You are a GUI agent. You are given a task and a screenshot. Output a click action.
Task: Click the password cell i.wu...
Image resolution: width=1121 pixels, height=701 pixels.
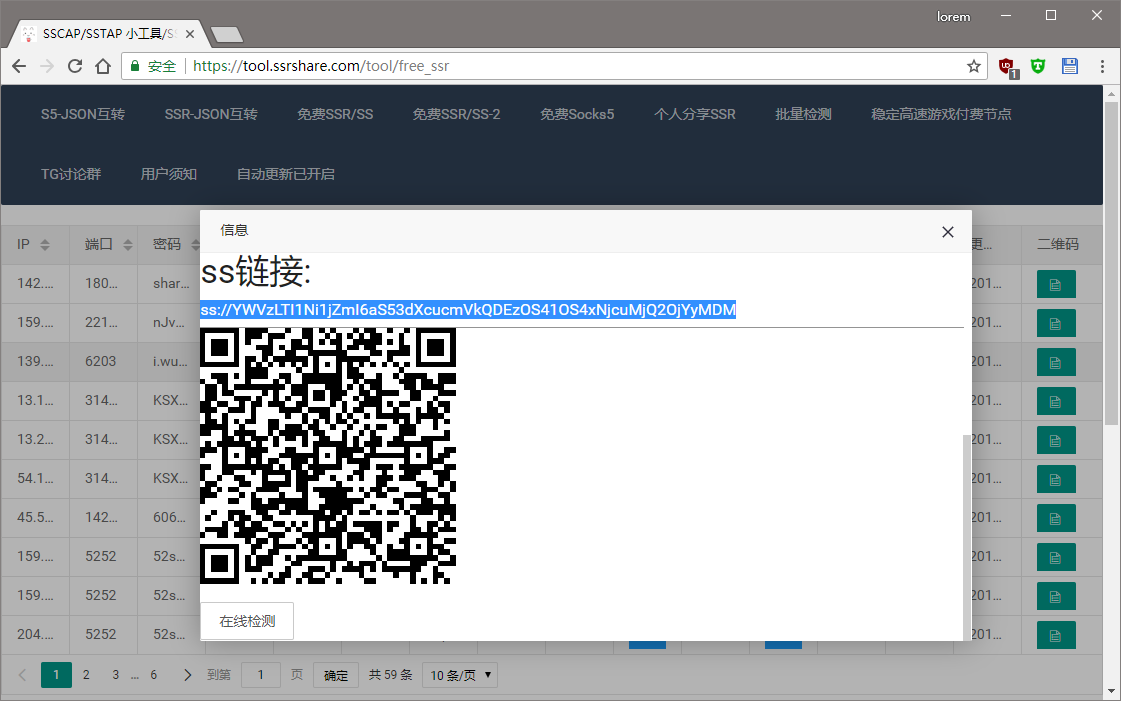click(170, 362)
